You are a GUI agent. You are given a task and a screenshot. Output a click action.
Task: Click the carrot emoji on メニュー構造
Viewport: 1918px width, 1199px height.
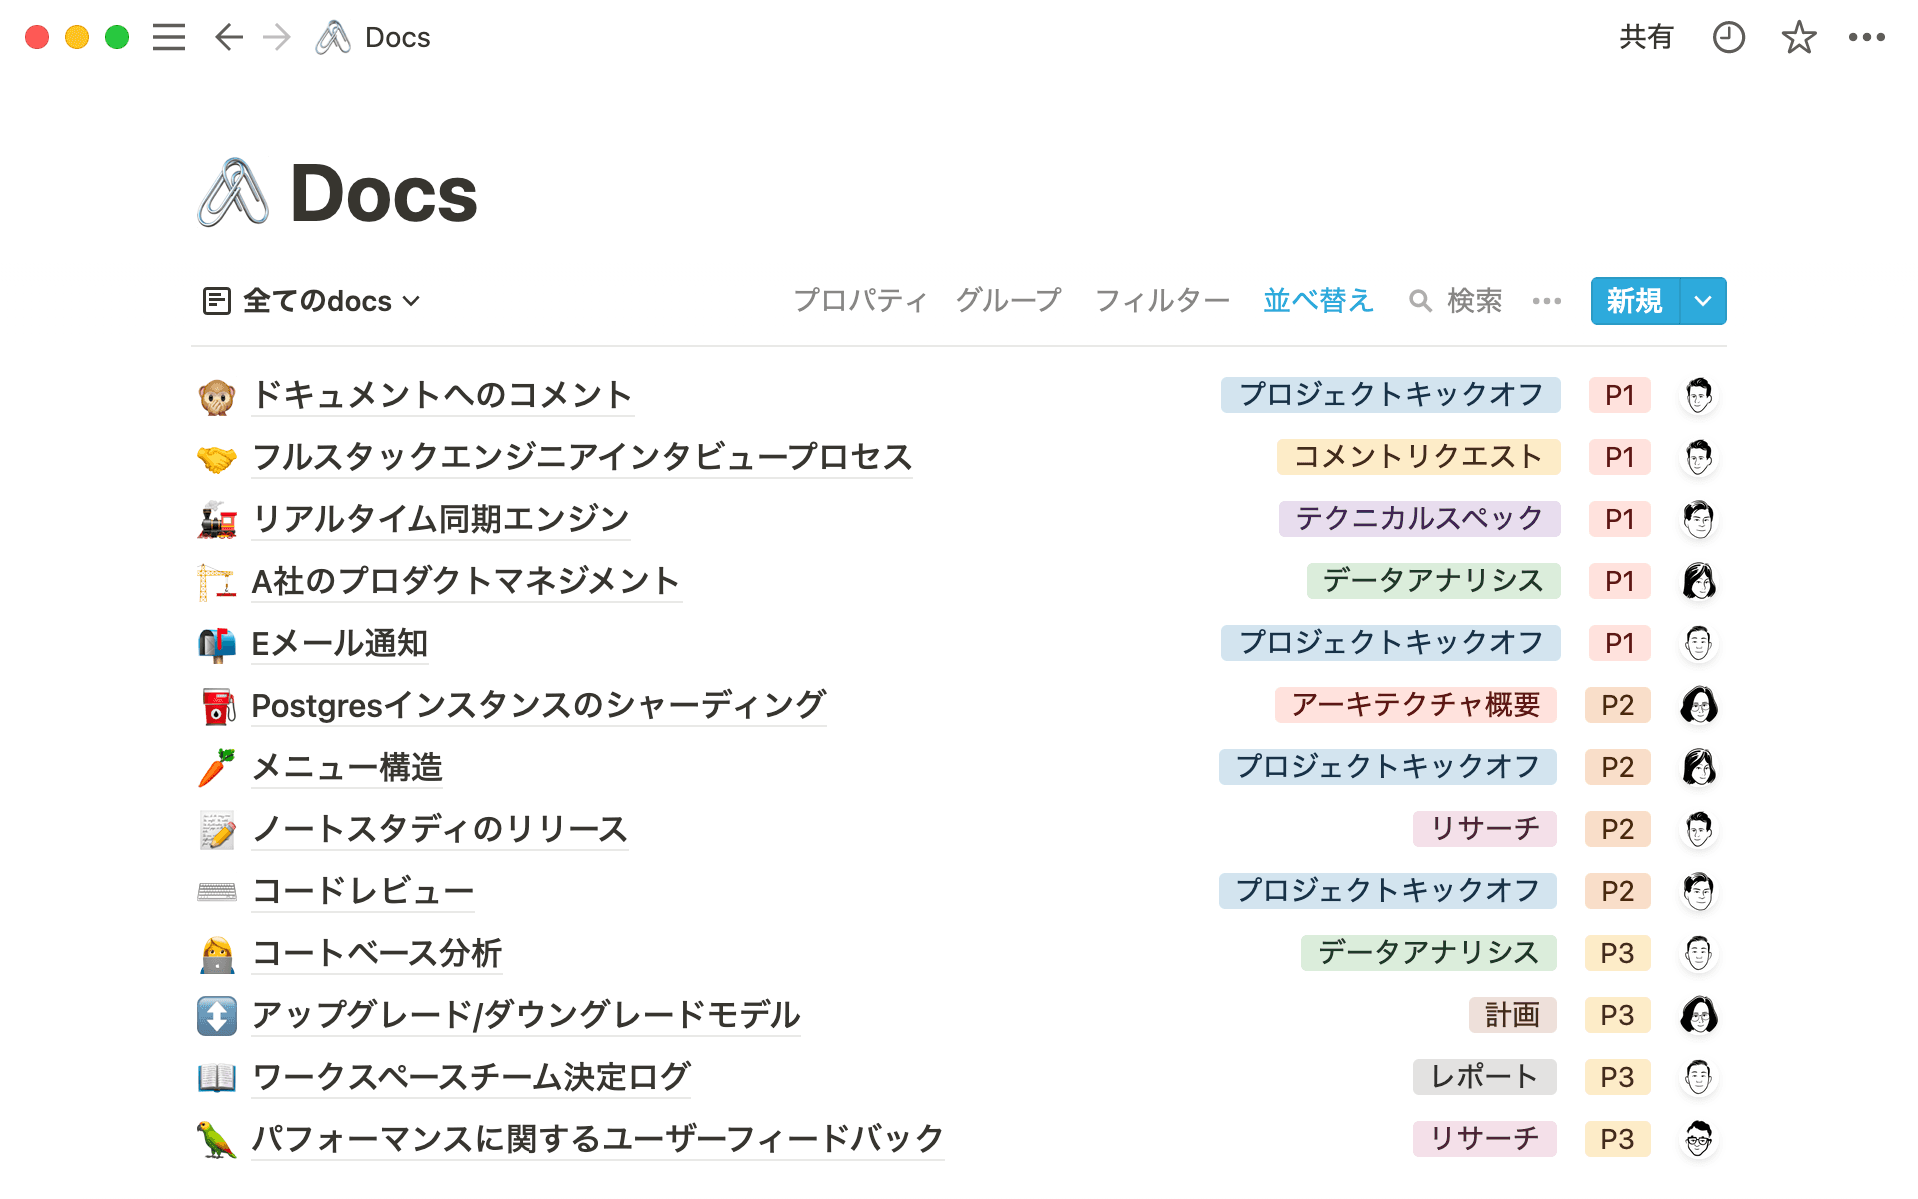(x=216, y=767)
